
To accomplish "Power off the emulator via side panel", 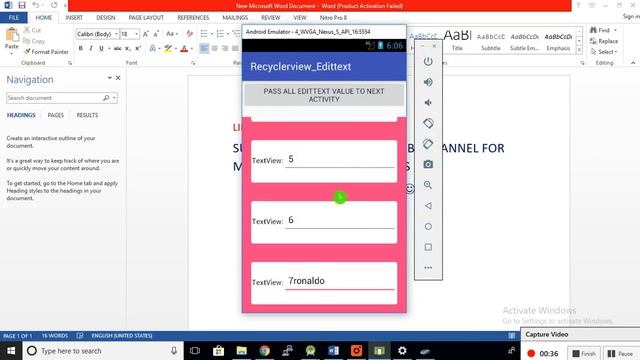I will (x=428, y=62).
